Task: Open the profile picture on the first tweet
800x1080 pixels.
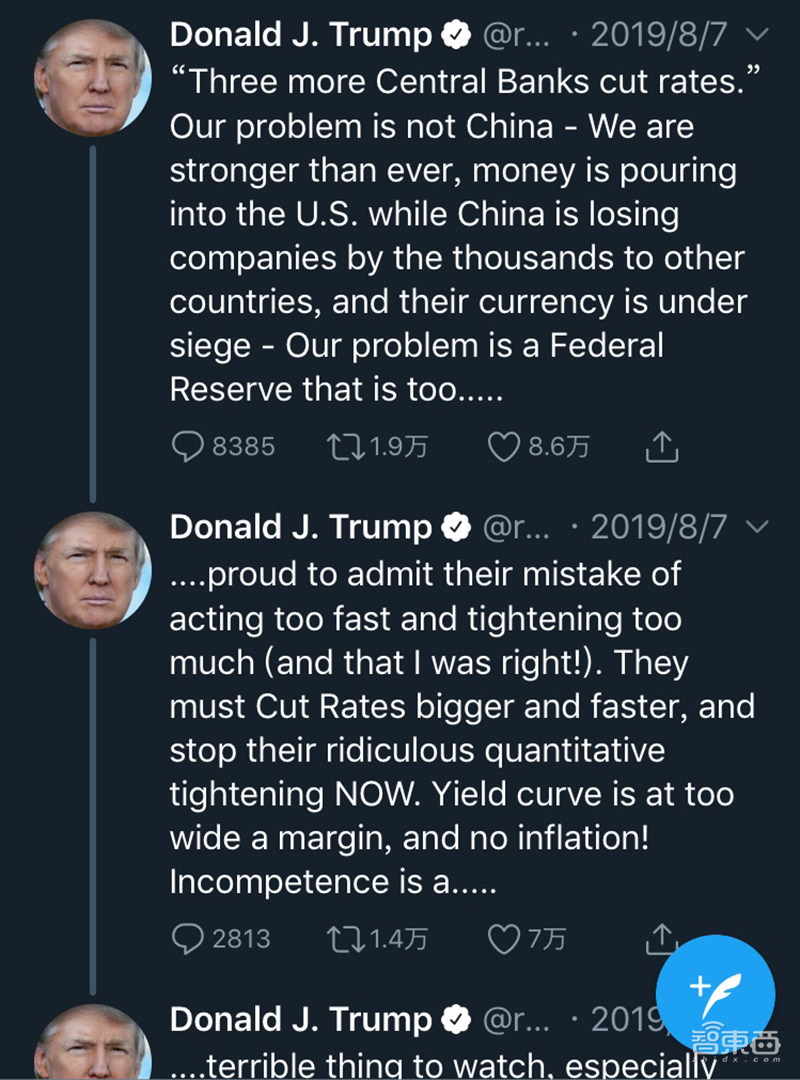Action: (92, 77)
